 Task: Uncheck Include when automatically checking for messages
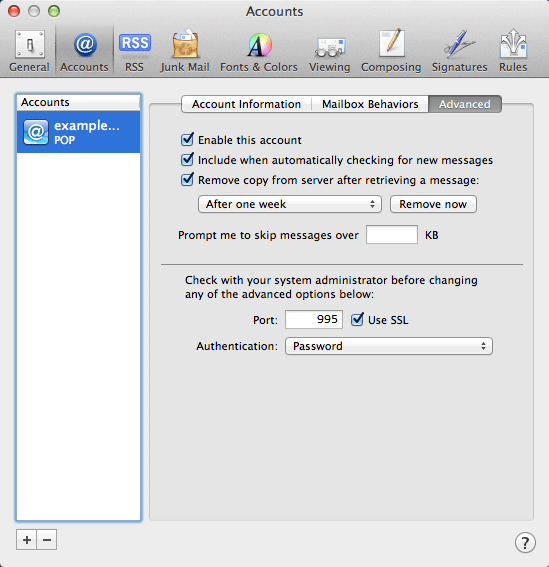click(187, 159)
